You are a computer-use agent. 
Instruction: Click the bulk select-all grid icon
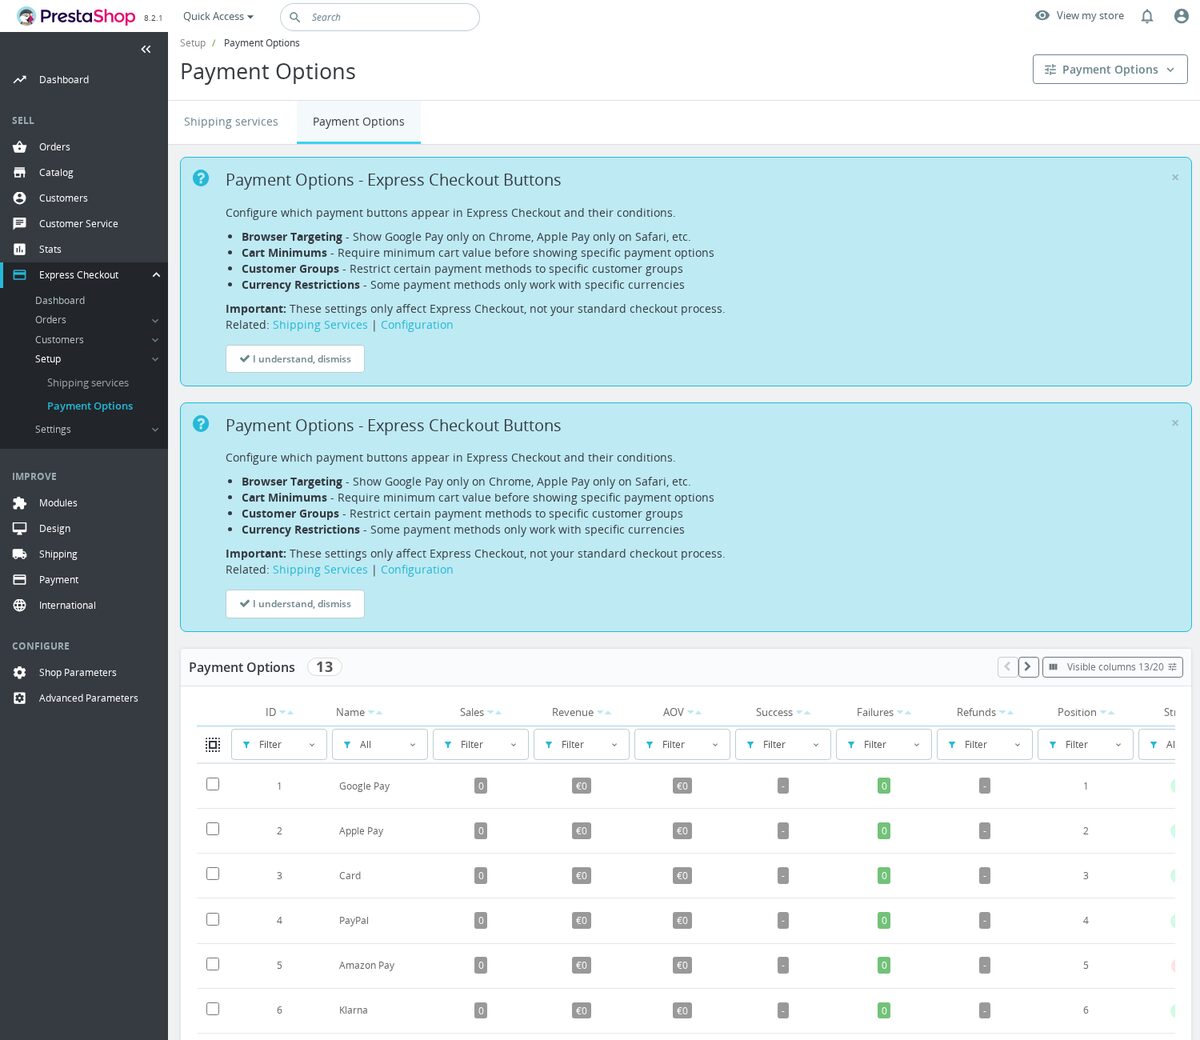click(x=213, y=745)
